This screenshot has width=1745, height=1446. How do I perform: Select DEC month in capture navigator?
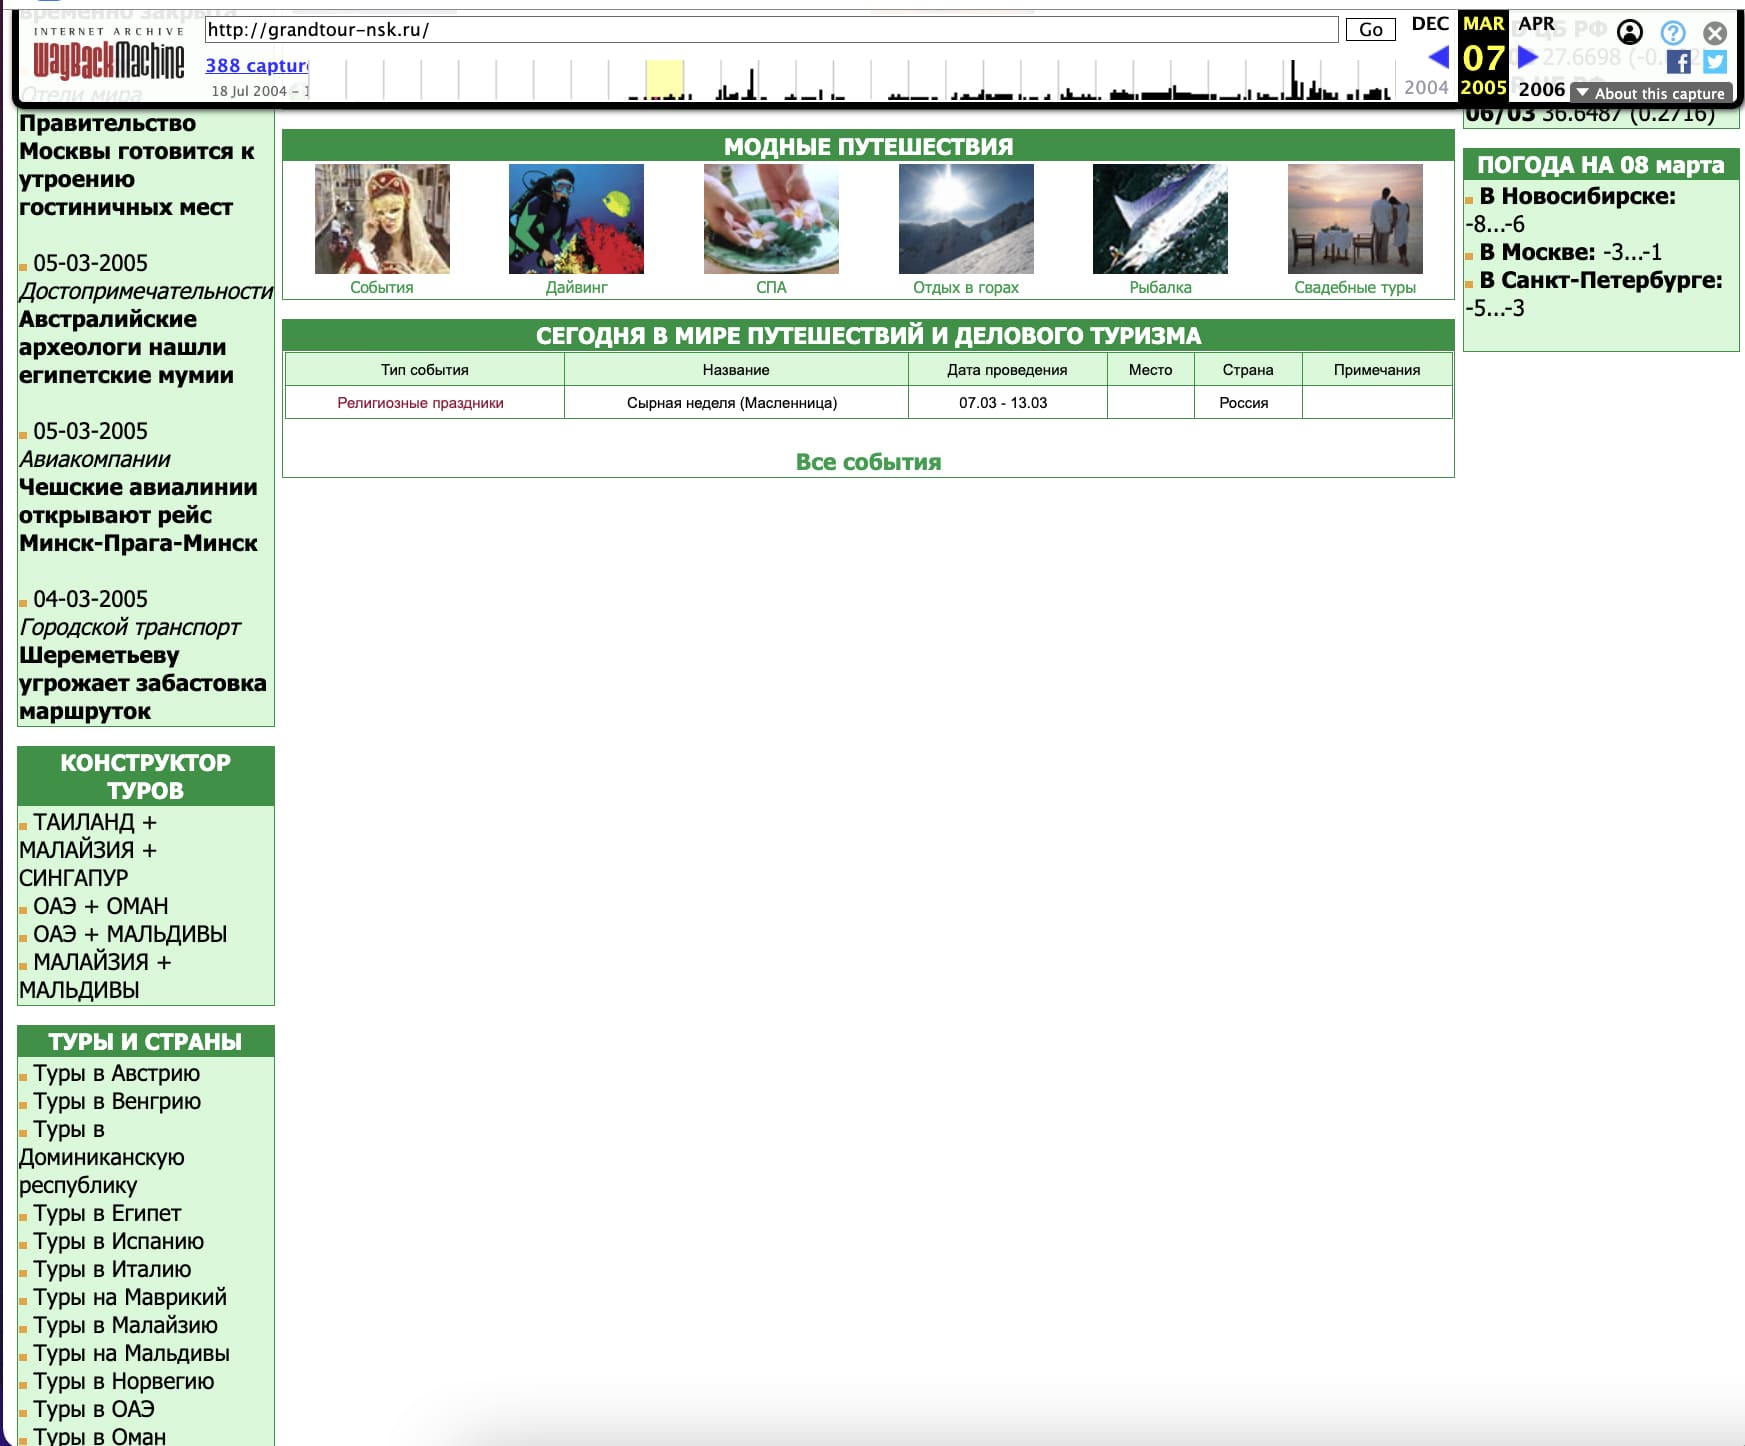pos(1430,23)
